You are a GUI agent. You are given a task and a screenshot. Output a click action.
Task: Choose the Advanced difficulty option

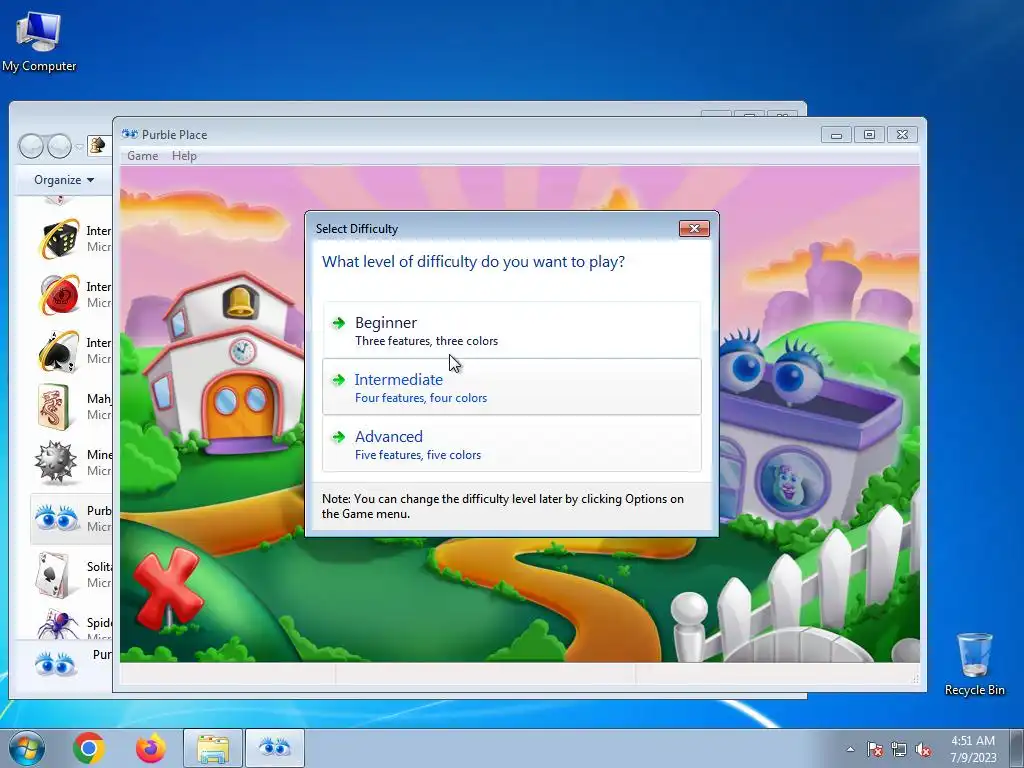coord(511,443)
